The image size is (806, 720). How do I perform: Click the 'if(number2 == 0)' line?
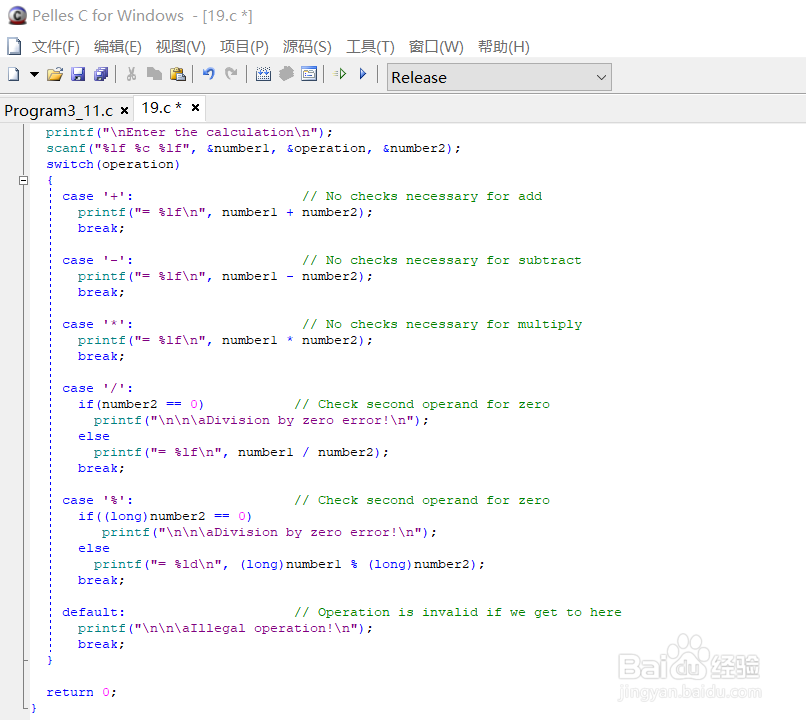(141, 404)
